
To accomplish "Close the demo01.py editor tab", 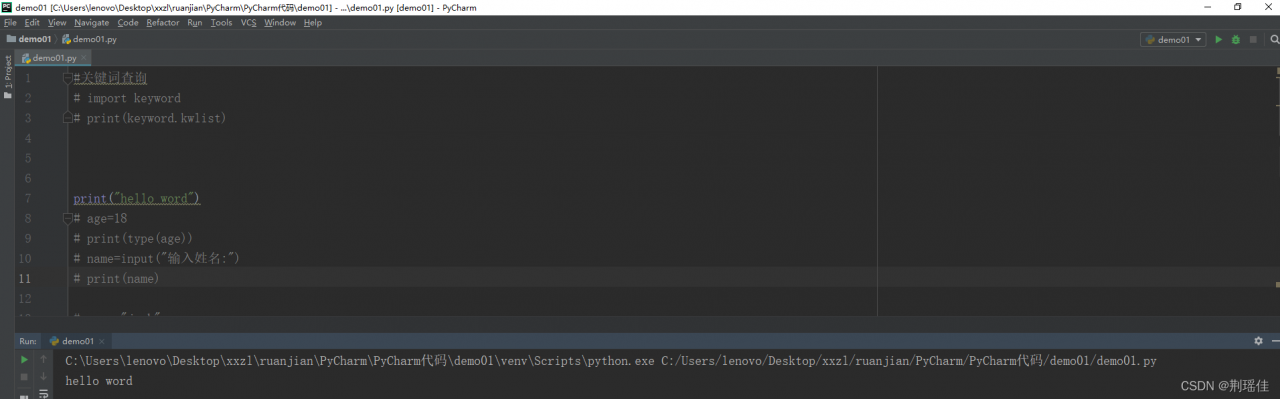I will [85, 58].
